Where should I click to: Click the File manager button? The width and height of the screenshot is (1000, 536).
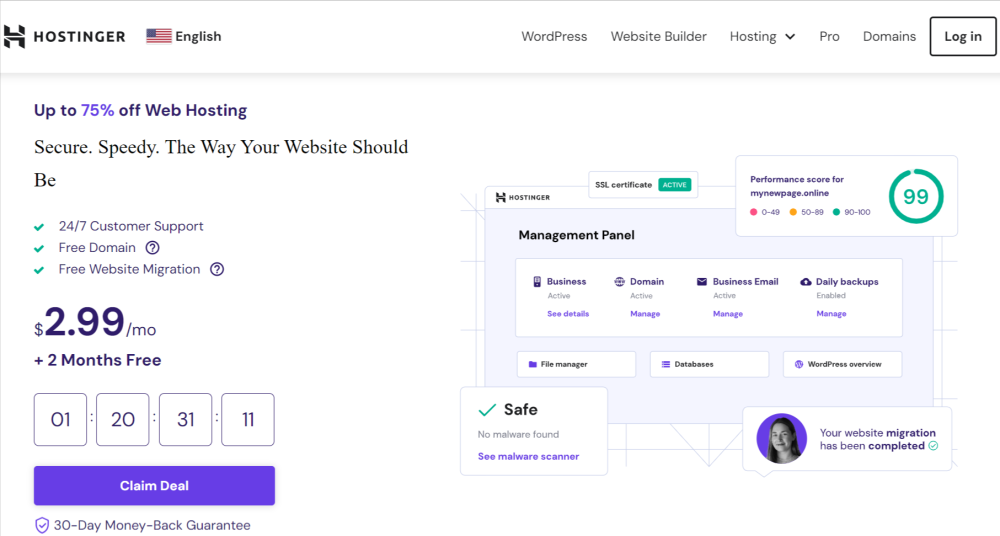(x=577, y=364)
